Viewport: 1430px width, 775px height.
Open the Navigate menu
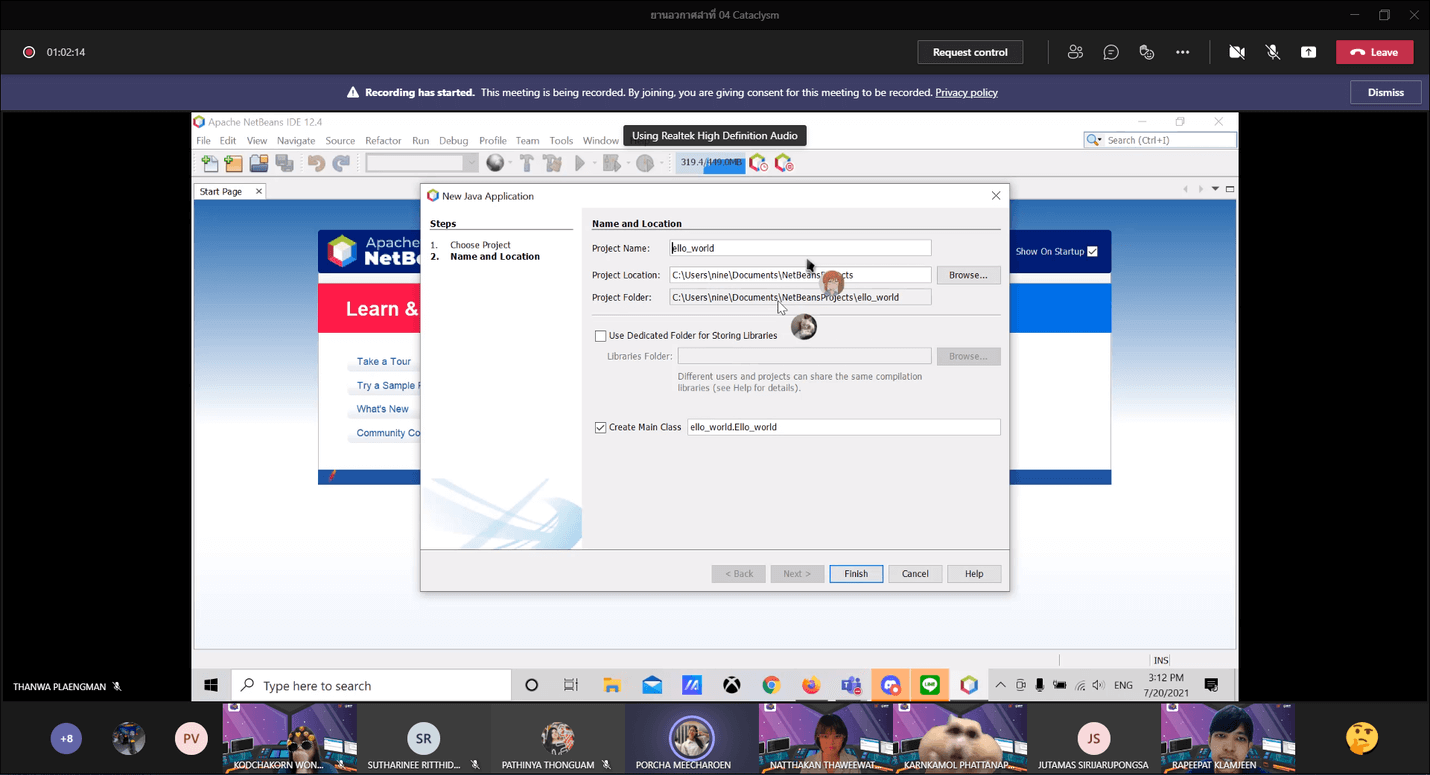click(x=296, y=141)
